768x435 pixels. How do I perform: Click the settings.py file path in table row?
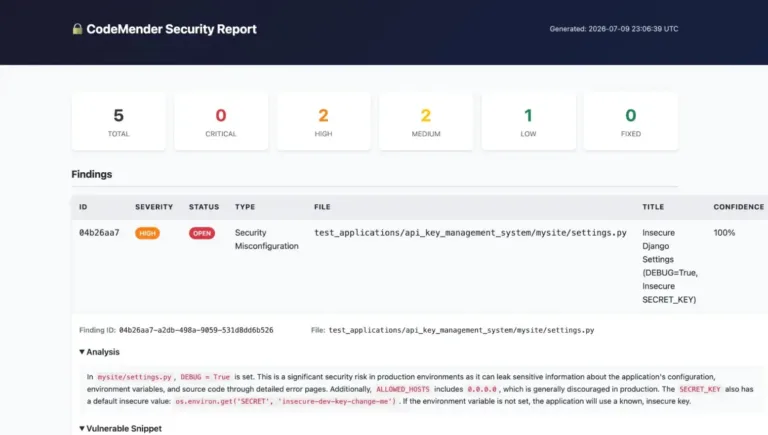[x=470, y=233]
